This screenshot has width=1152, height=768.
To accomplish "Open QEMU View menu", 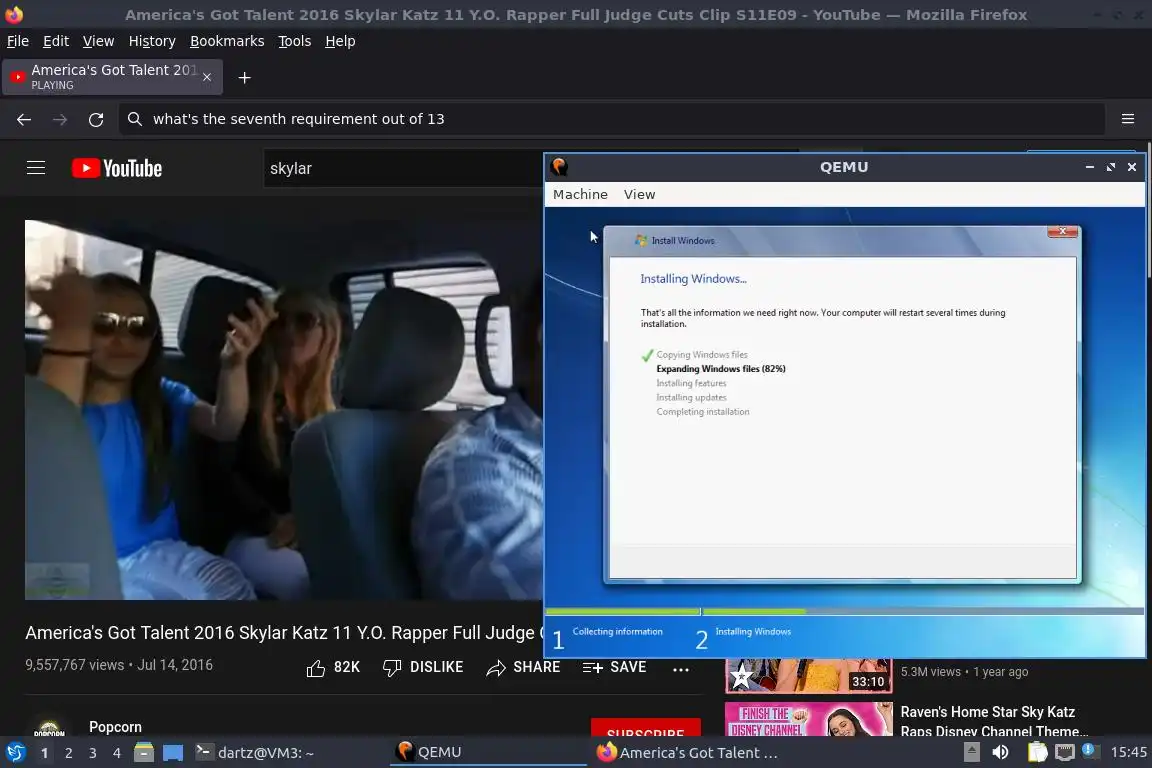I will (x=639, y=194).
